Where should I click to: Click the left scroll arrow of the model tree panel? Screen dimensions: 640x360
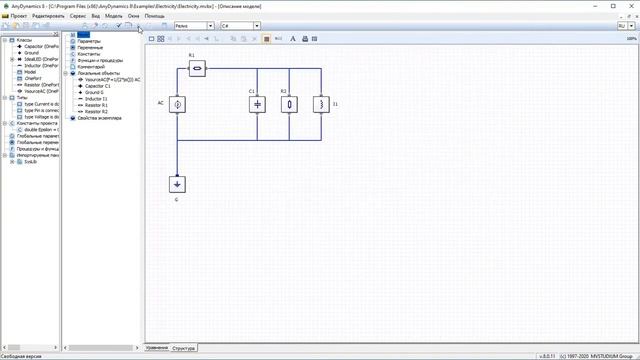pos(66,348)
